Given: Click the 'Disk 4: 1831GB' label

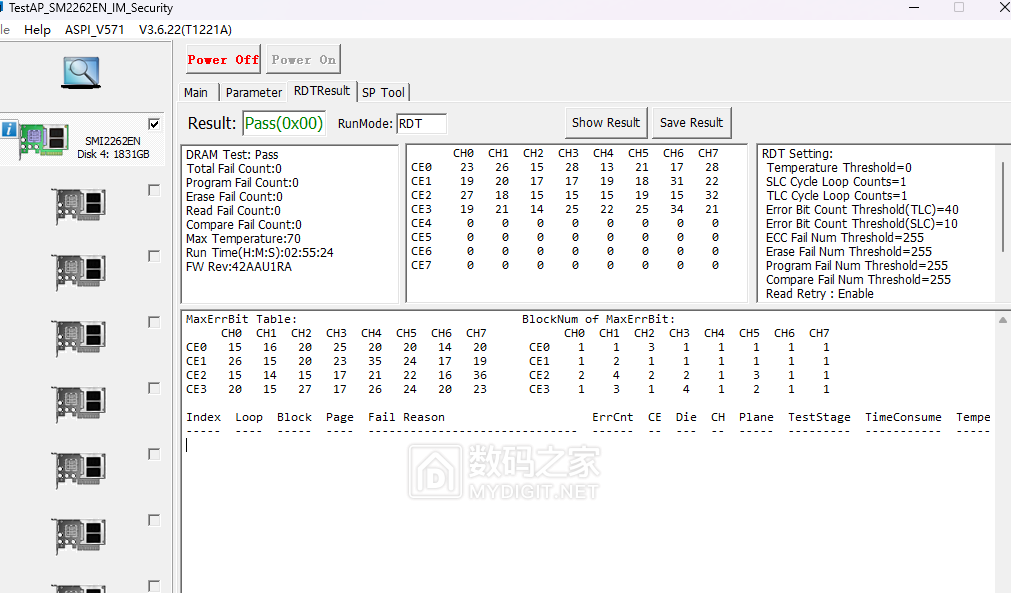Looking at the screenshot, I should click(113, 155).
